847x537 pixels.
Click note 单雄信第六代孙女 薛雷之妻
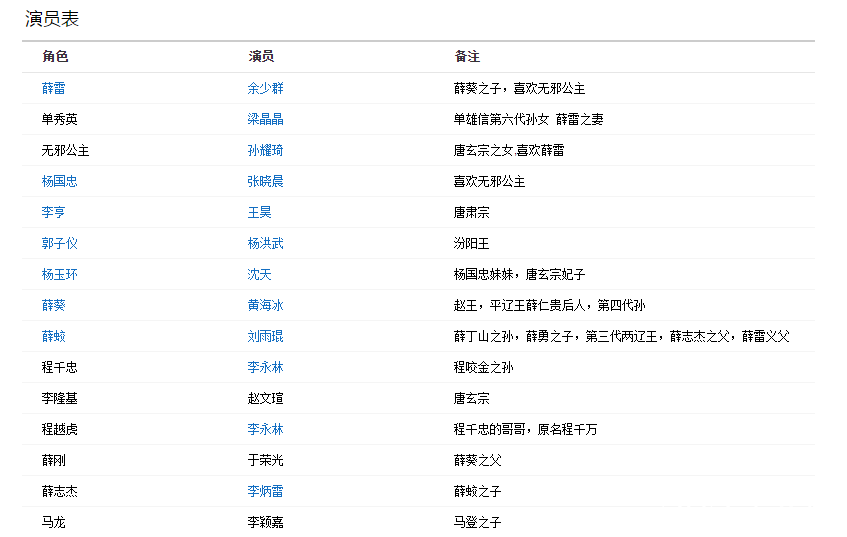click(528, 119)
